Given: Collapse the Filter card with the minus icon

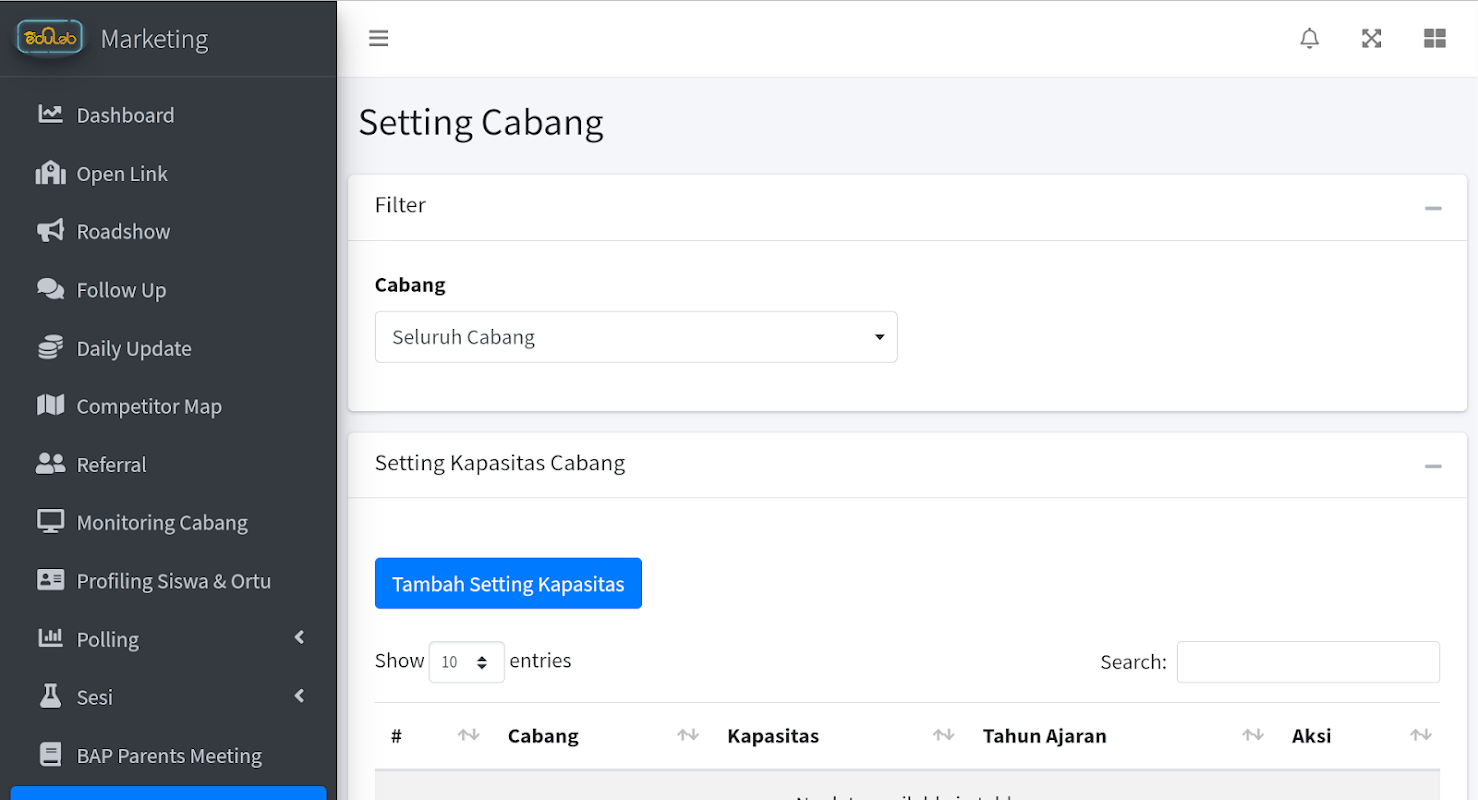Looking at the screenshot, I should [1433, 208].
